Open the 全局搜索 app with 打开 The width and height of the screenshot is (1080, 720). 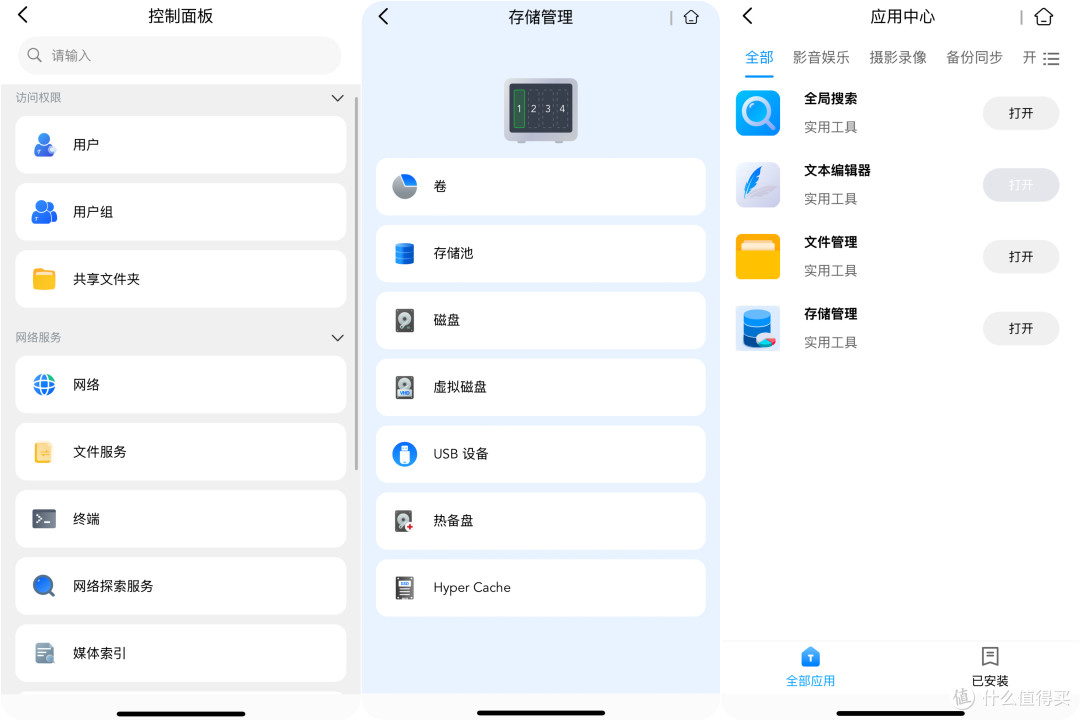pos(1021,113)
